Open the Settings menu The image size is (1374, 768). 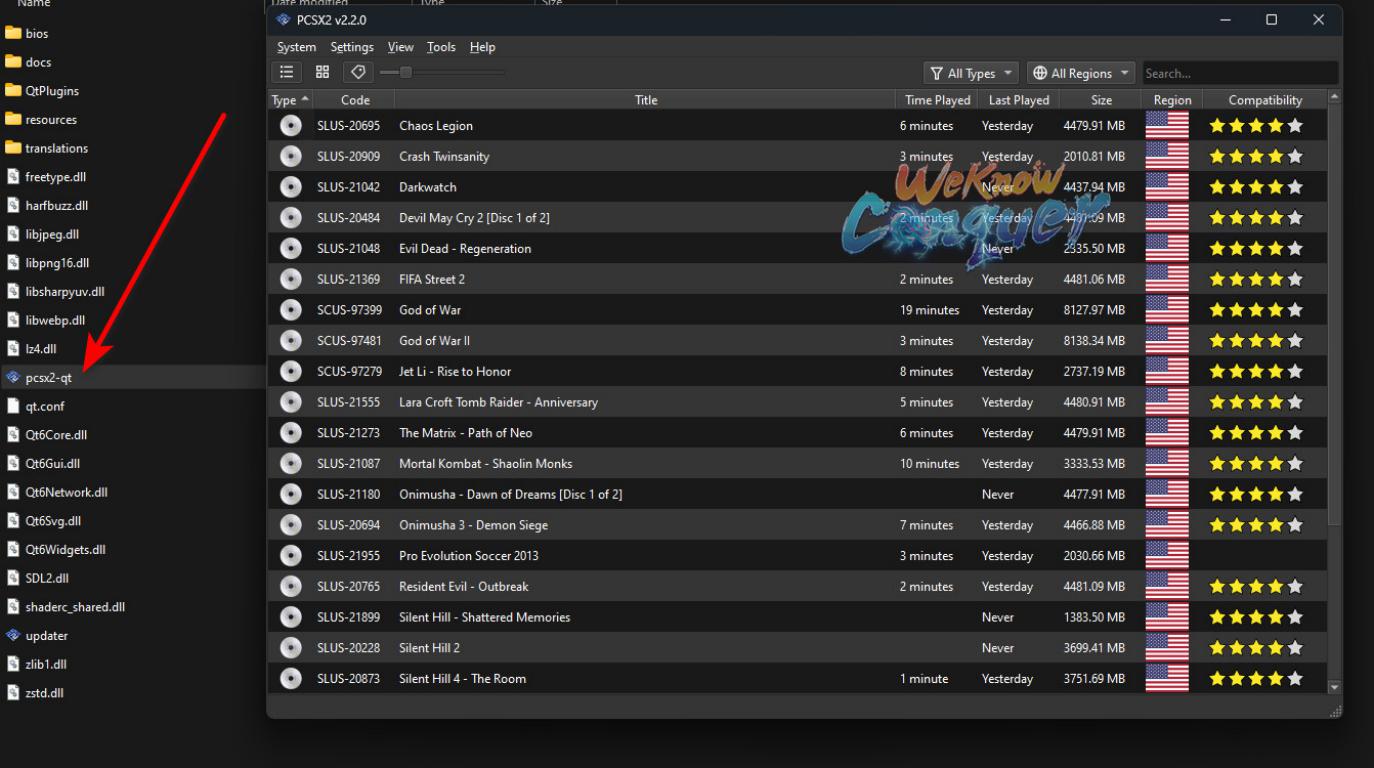352,47
